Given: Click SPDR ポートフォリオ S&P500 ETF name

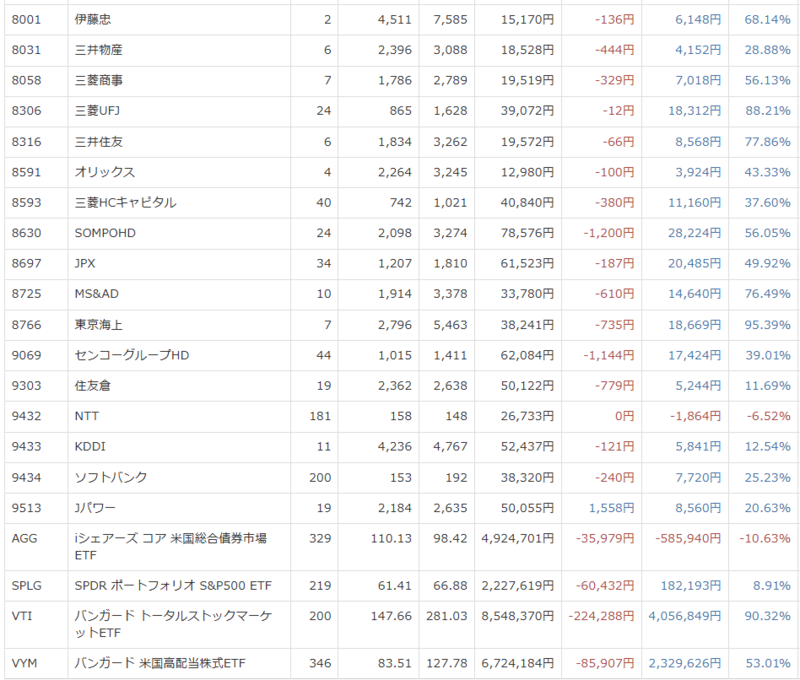Looking at the screenshot, I should pos(173,586).
